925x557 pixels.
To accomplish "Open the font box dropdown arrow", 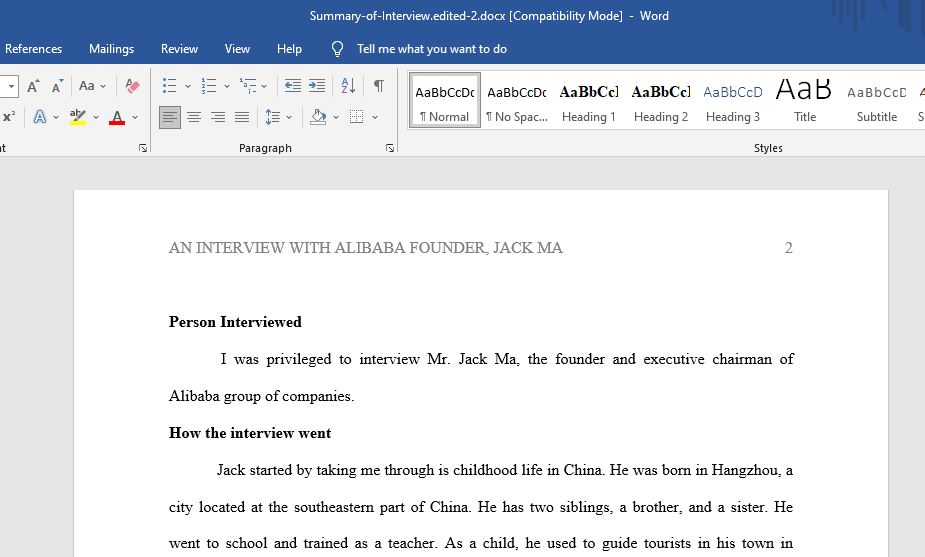I will coord(11,86).
